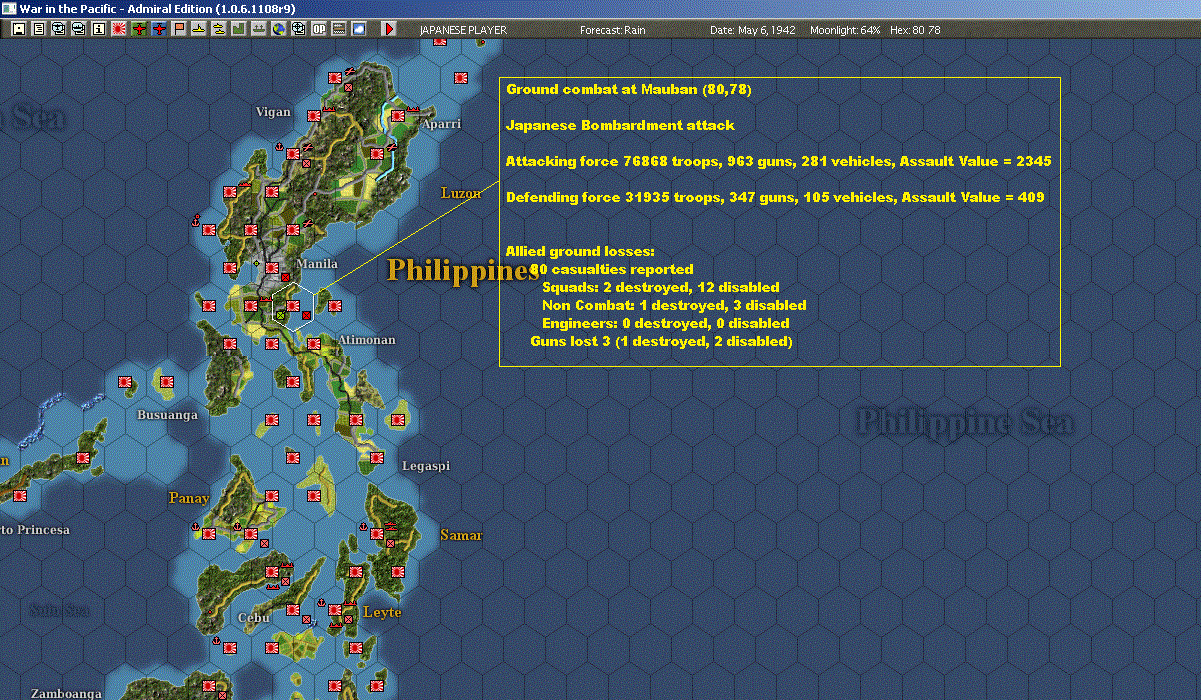Click the orange 'Luzon' island label
This screenshot has height=700, width=1201.
tap(461, 193)
